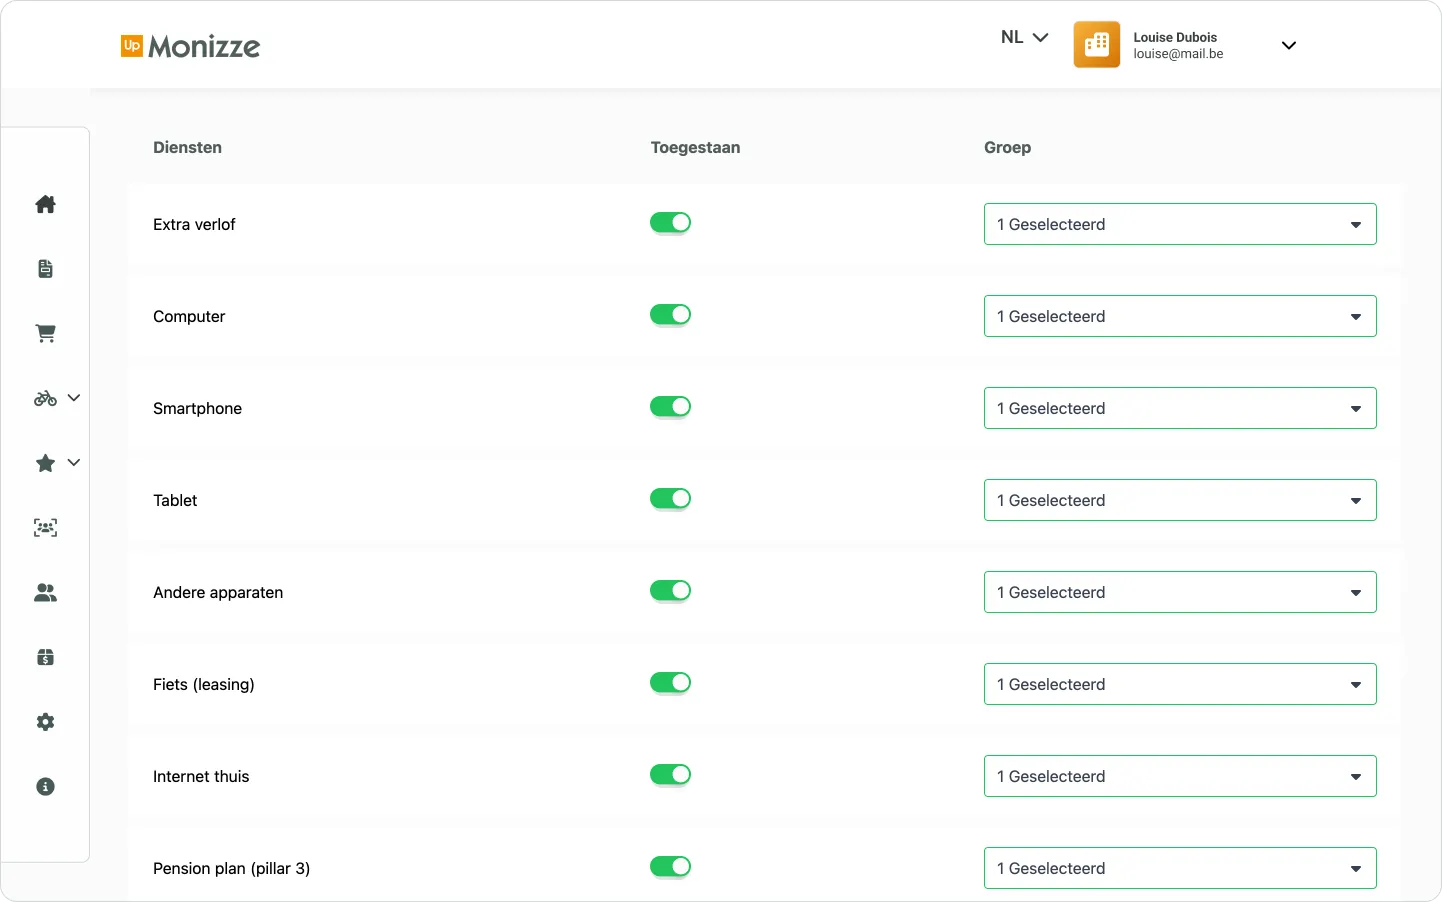This screenshot has height=902, width=1442.
Task: Open the Groep selector for Pension plan
Action: (1180, 868)
